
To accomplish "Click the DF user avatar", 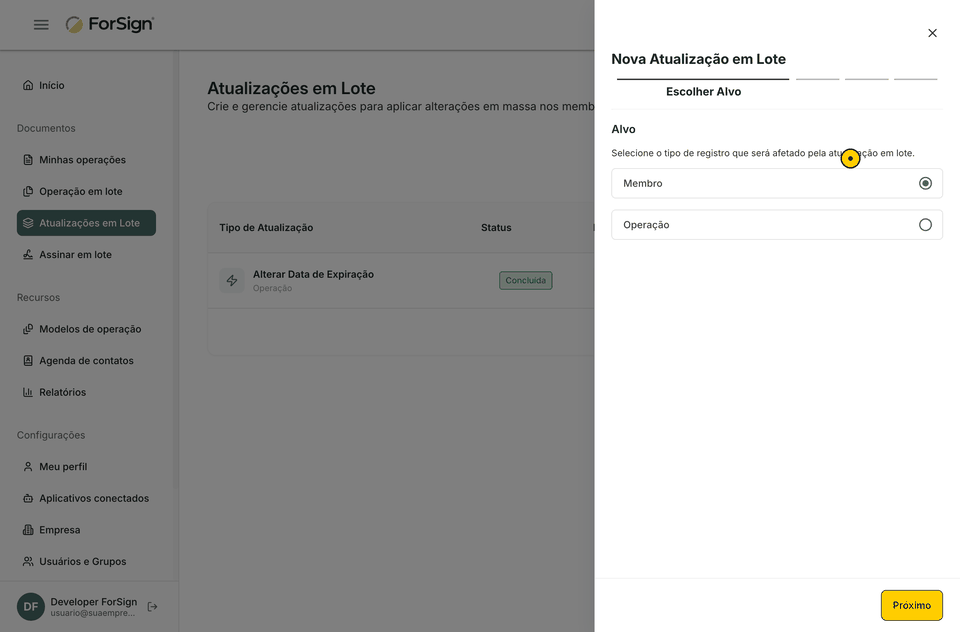I will pos(31,607).
